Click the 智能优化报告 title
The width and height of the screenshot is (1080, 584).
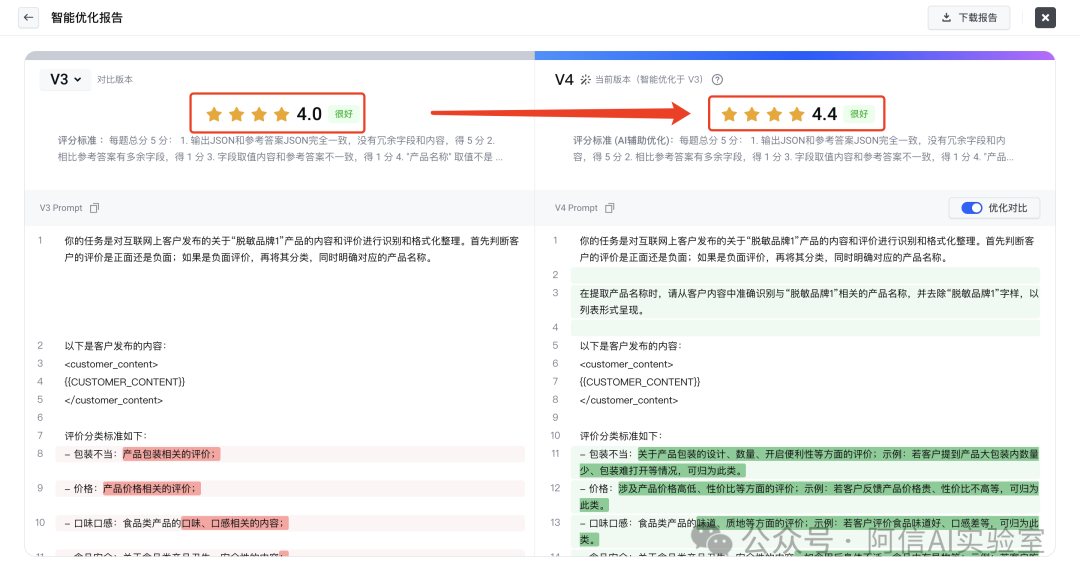pyautogui.click(x=87, y=18)
